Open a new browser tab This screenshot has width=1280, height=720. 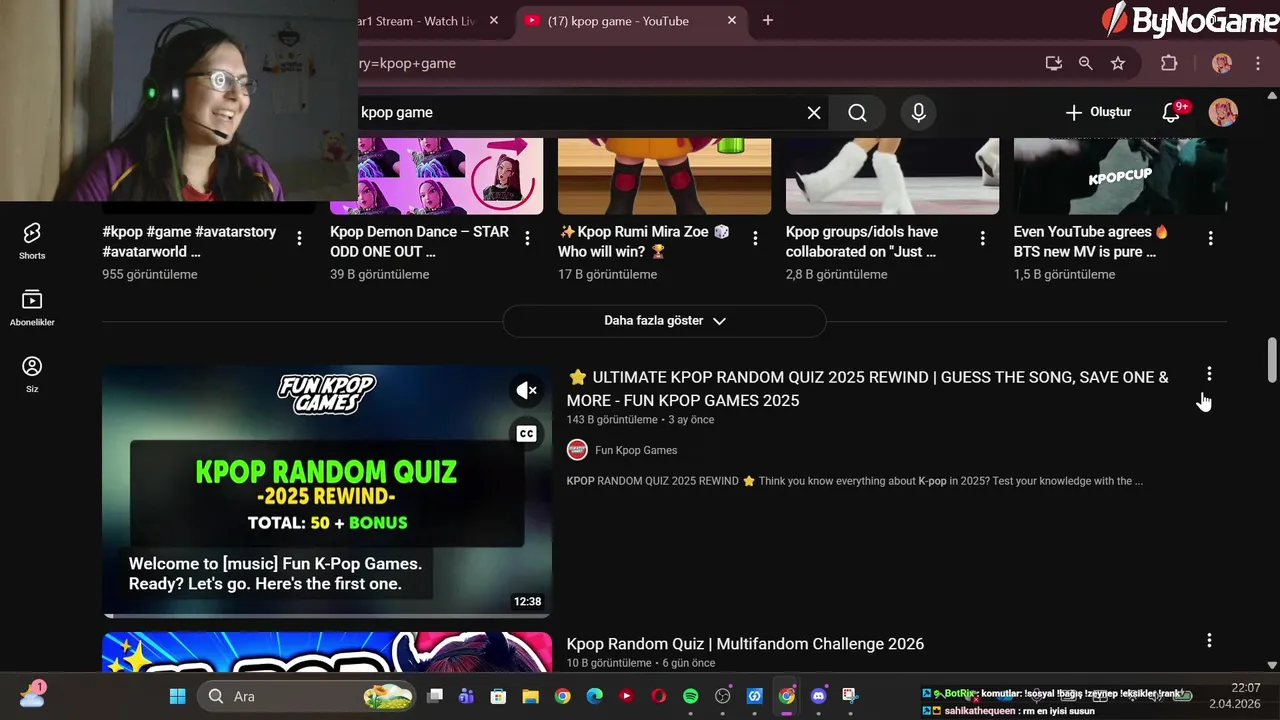click(768, 20)
